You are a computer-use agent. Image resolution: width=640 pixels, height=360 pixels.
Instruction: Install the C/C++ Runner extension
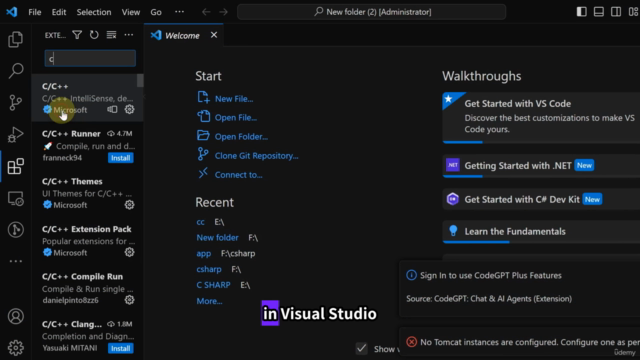120,158
